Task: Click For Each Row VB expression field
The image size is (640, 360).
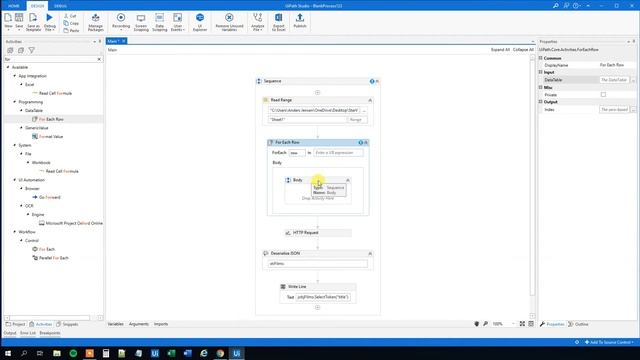Action: pyautogui.click(x=338, y=153)
